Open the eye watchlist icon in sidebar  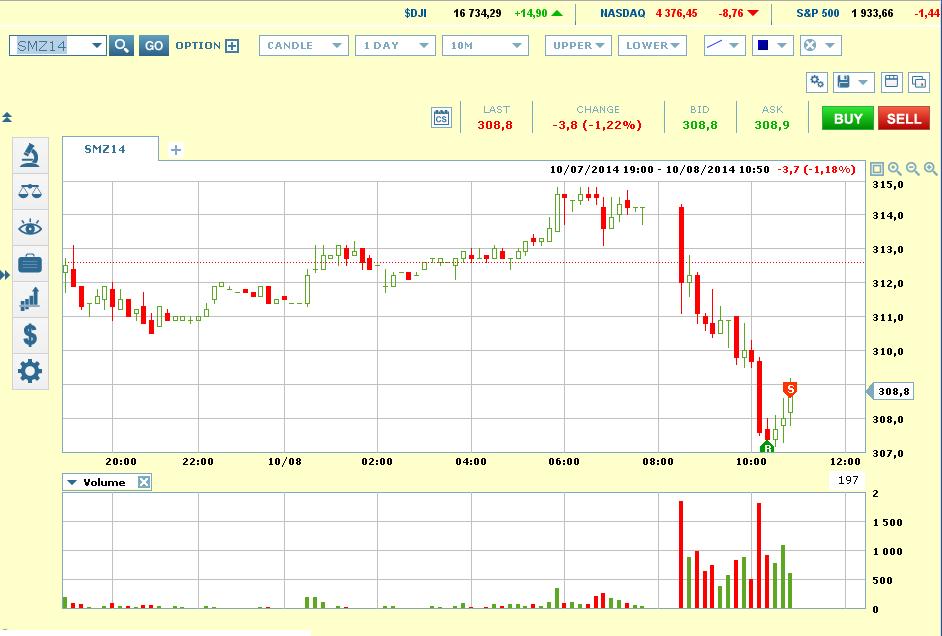pos(30,228)
